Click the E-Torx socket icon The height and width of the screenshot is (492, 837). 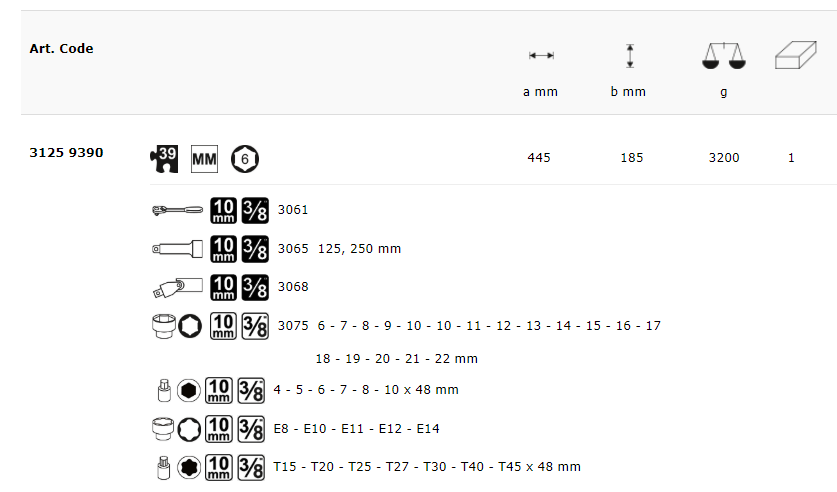click(x=162, y=429)
